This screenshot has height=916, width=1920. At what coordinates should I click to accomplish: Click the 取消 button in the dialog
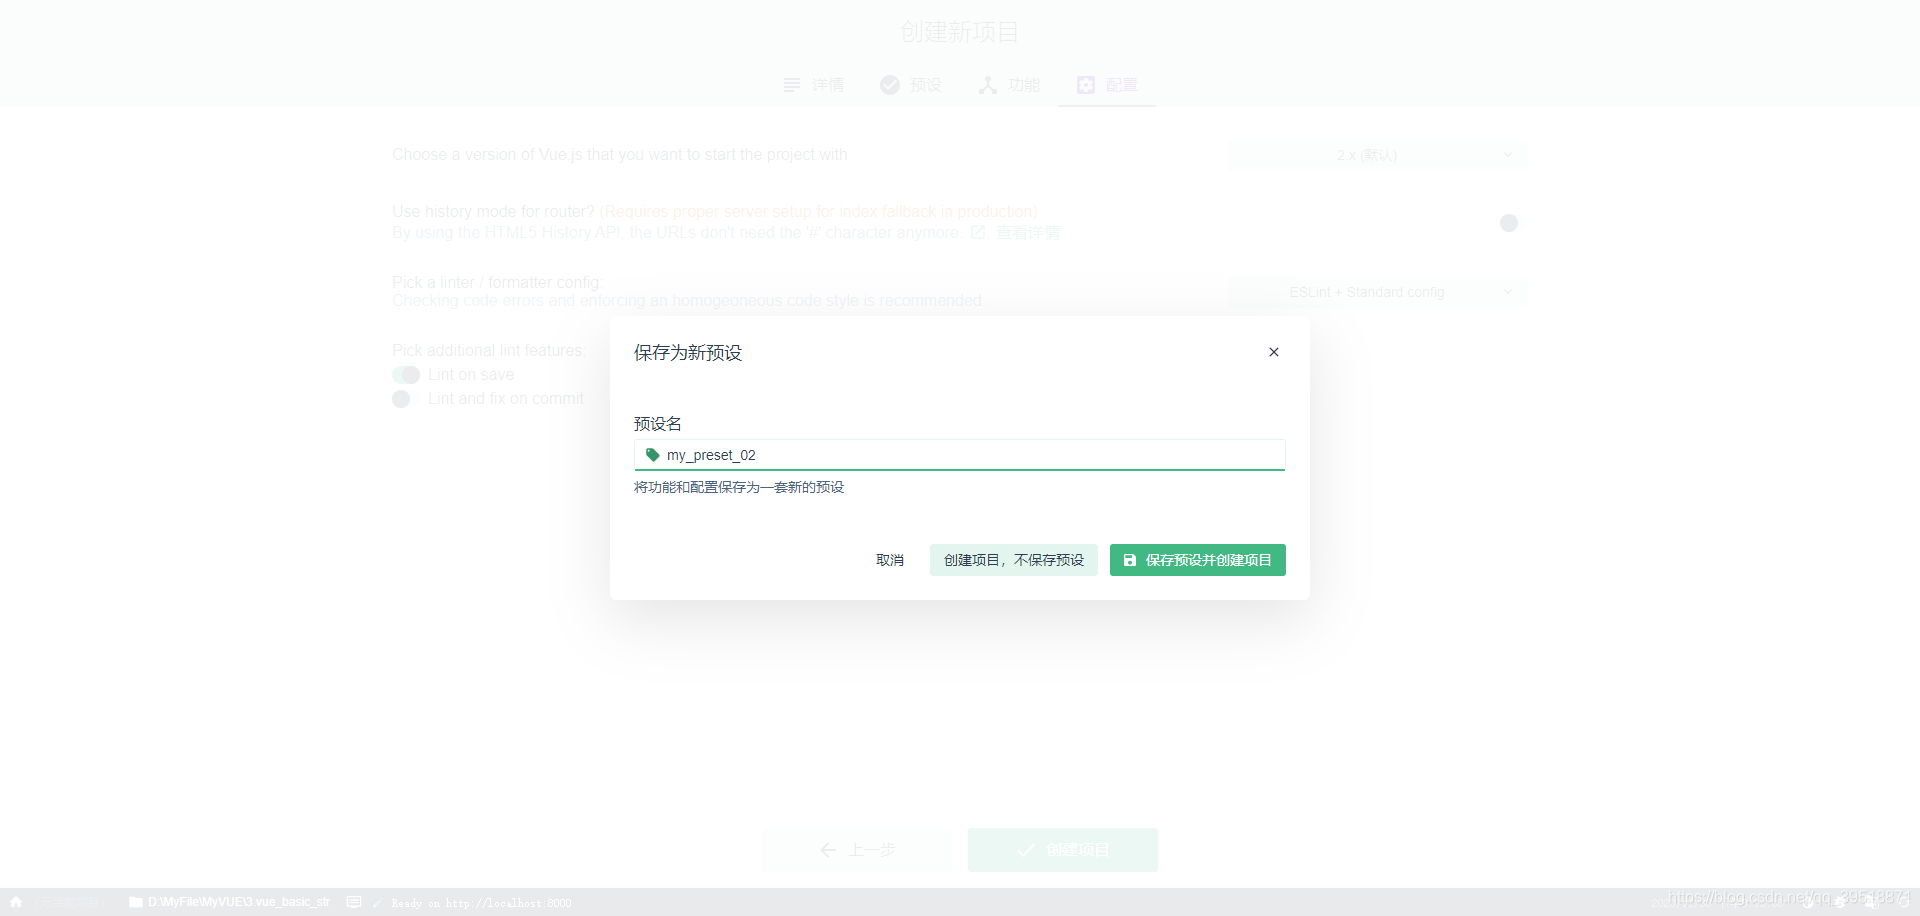(889, 560)
